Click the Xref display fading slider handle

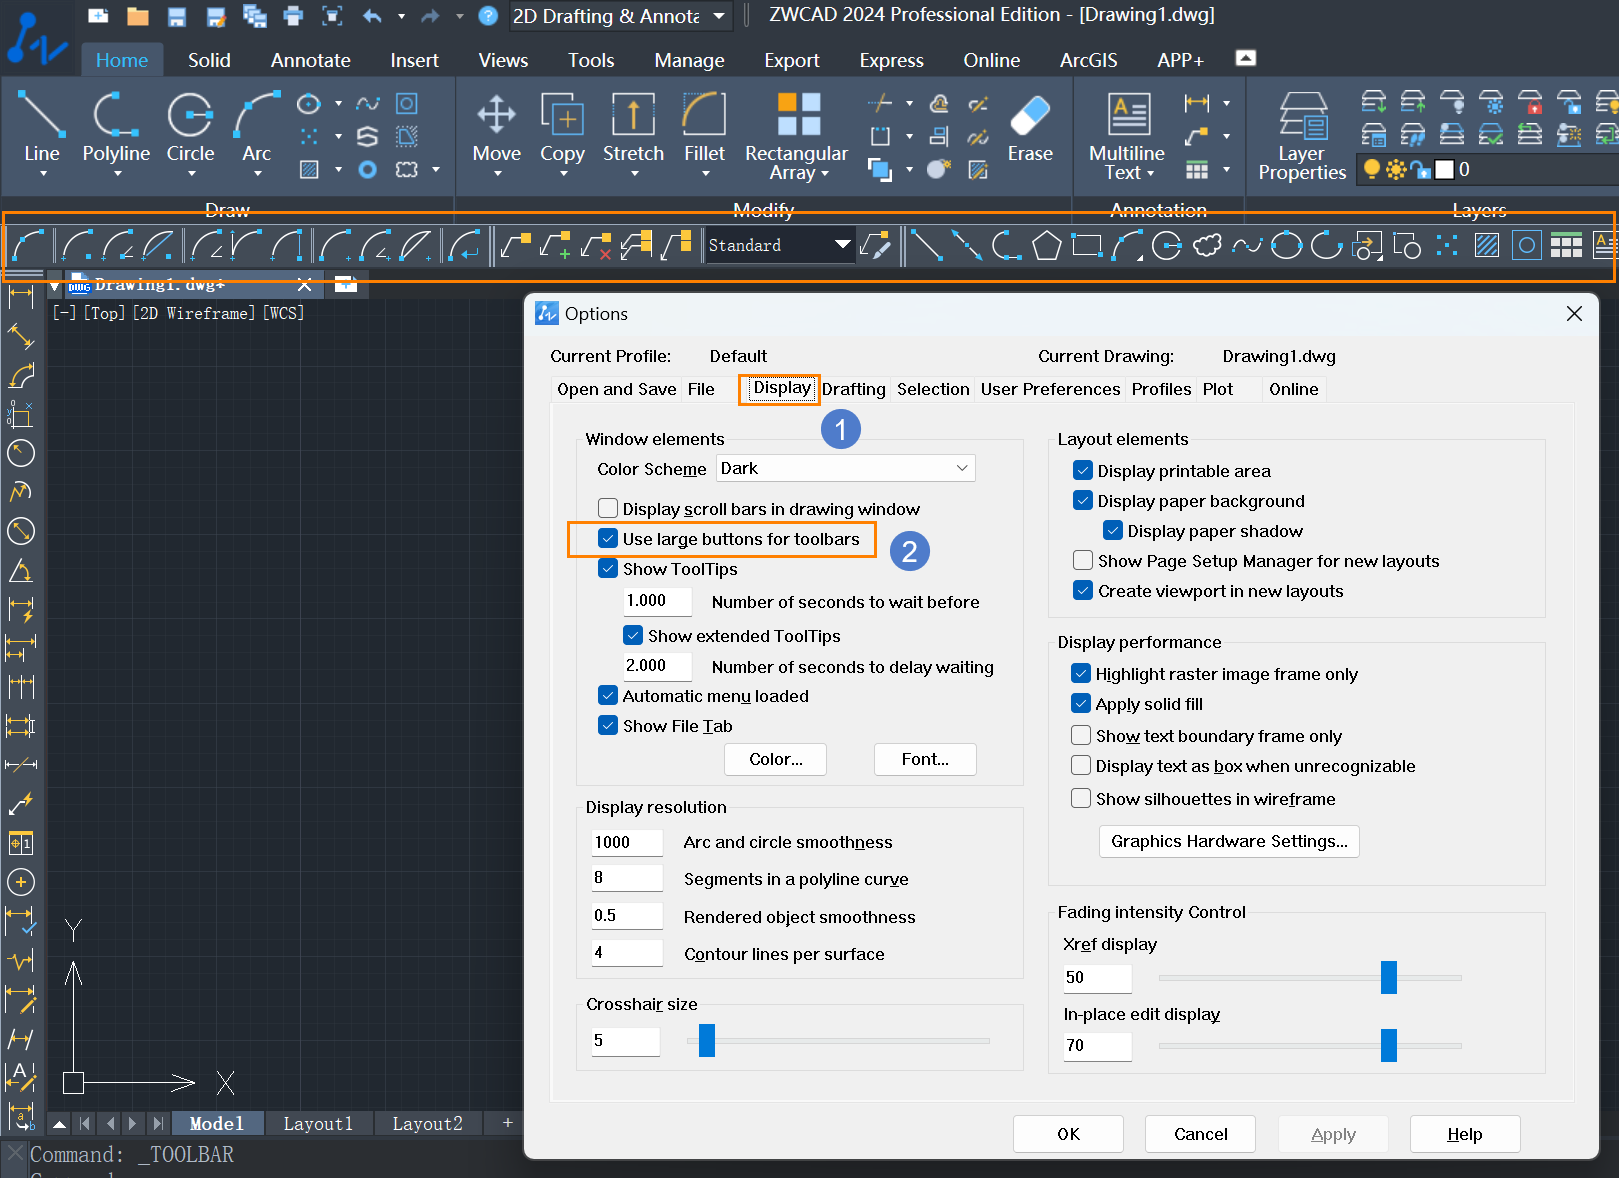click(x=1389, y=977)
